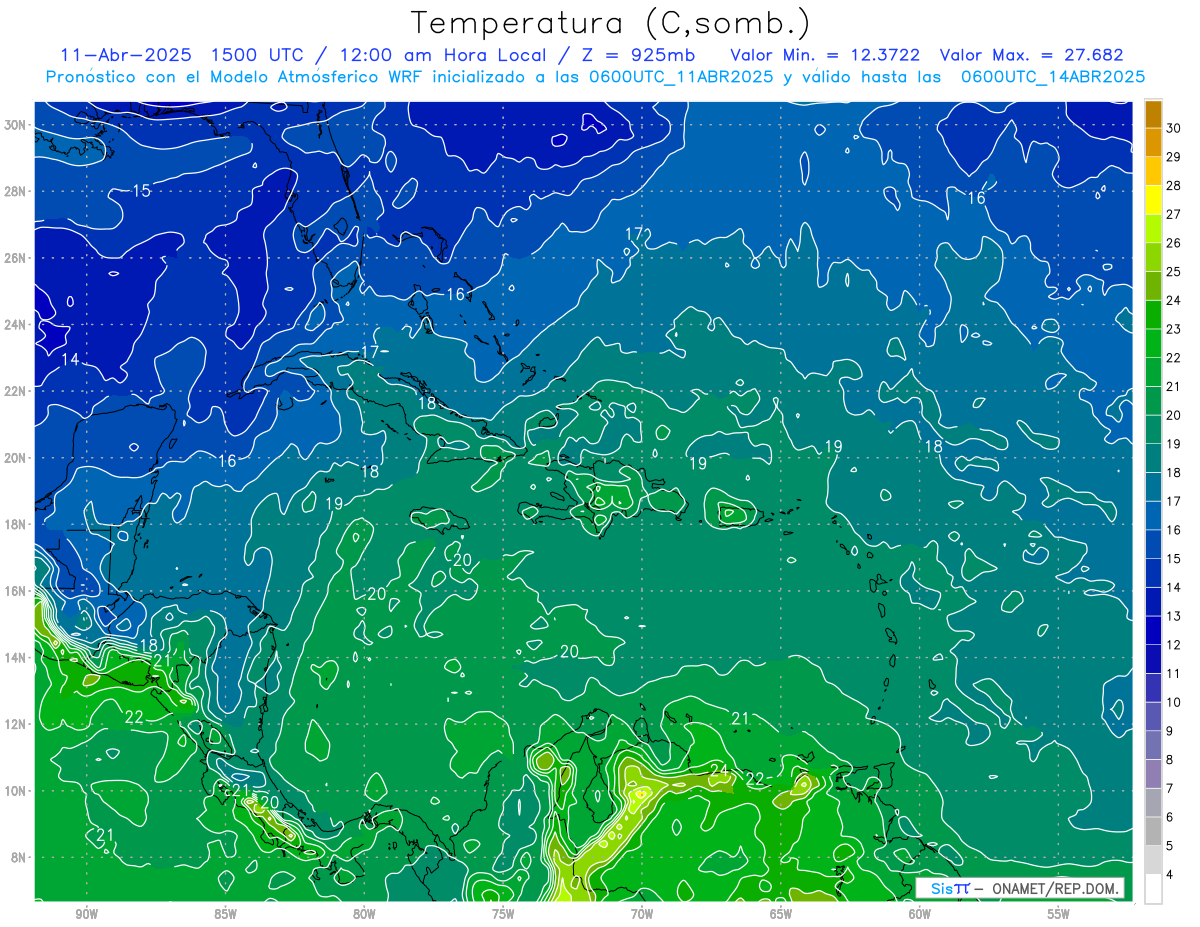
Task: Click the colorbar label "13"
Action: point(1174,616)
